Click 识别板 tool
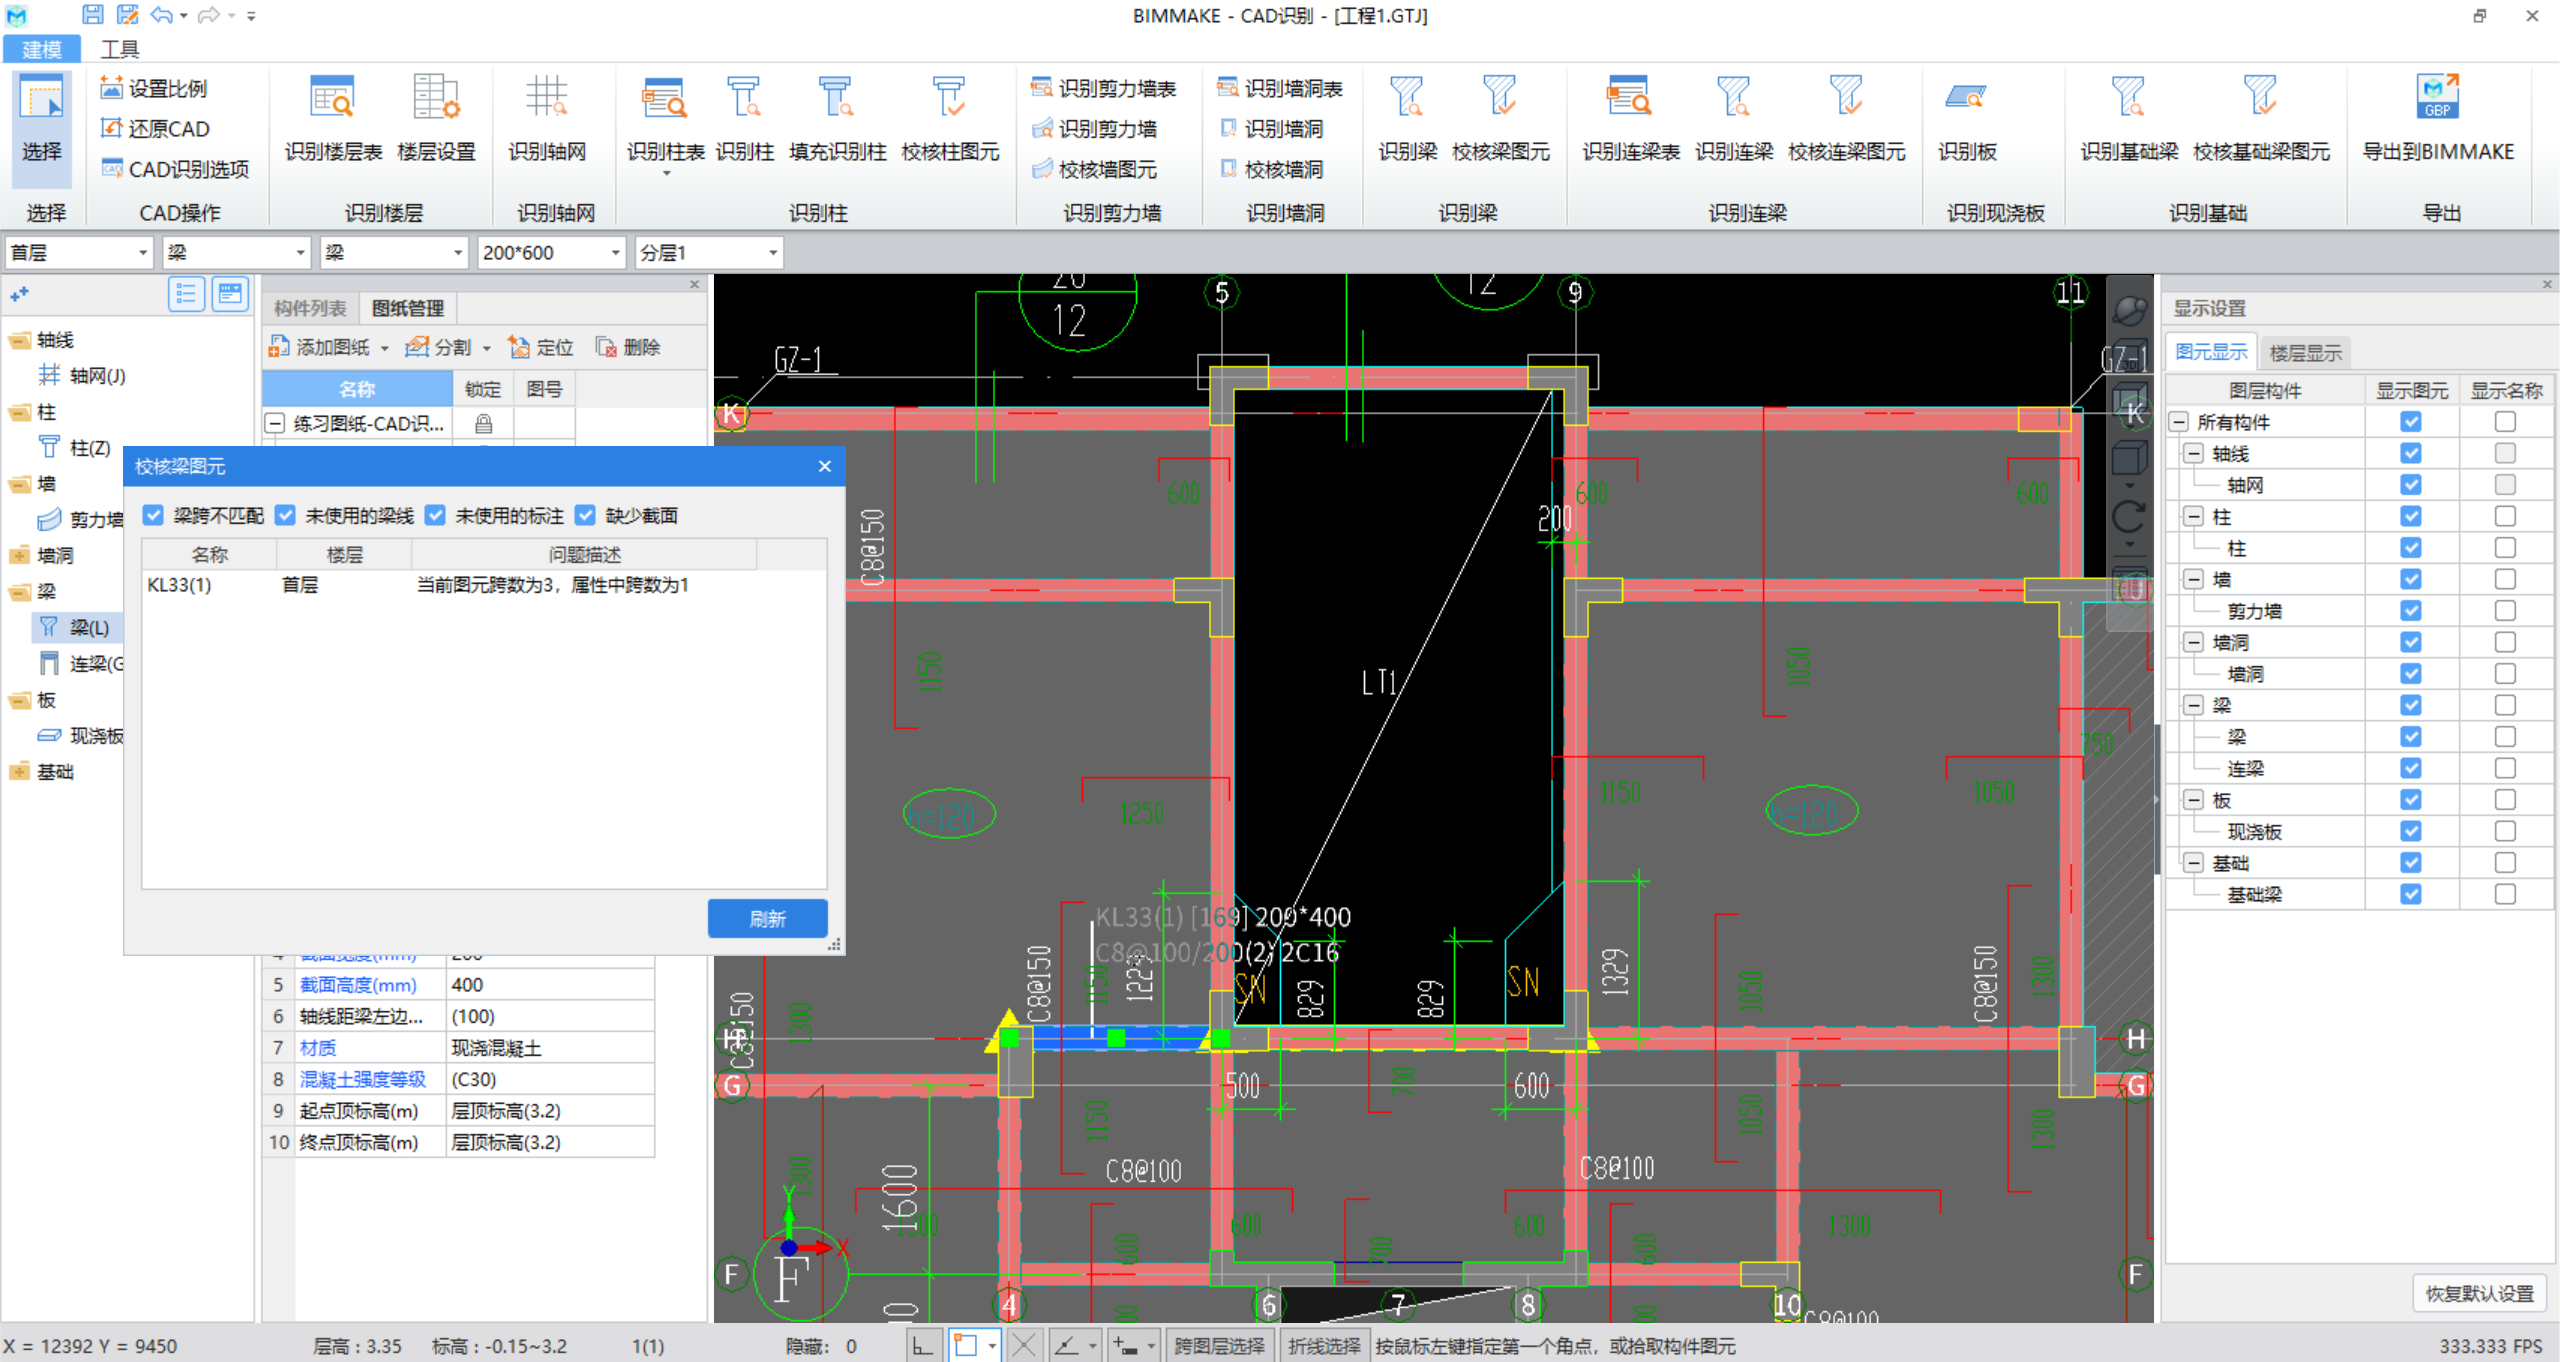The height and width of the screenshot is (1362, 2560). (x=1967, y=120)
